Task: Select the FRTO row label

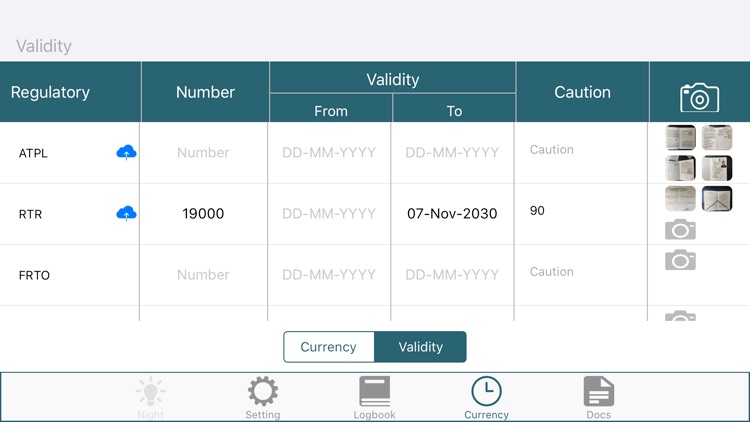Action: coord(34,275)
